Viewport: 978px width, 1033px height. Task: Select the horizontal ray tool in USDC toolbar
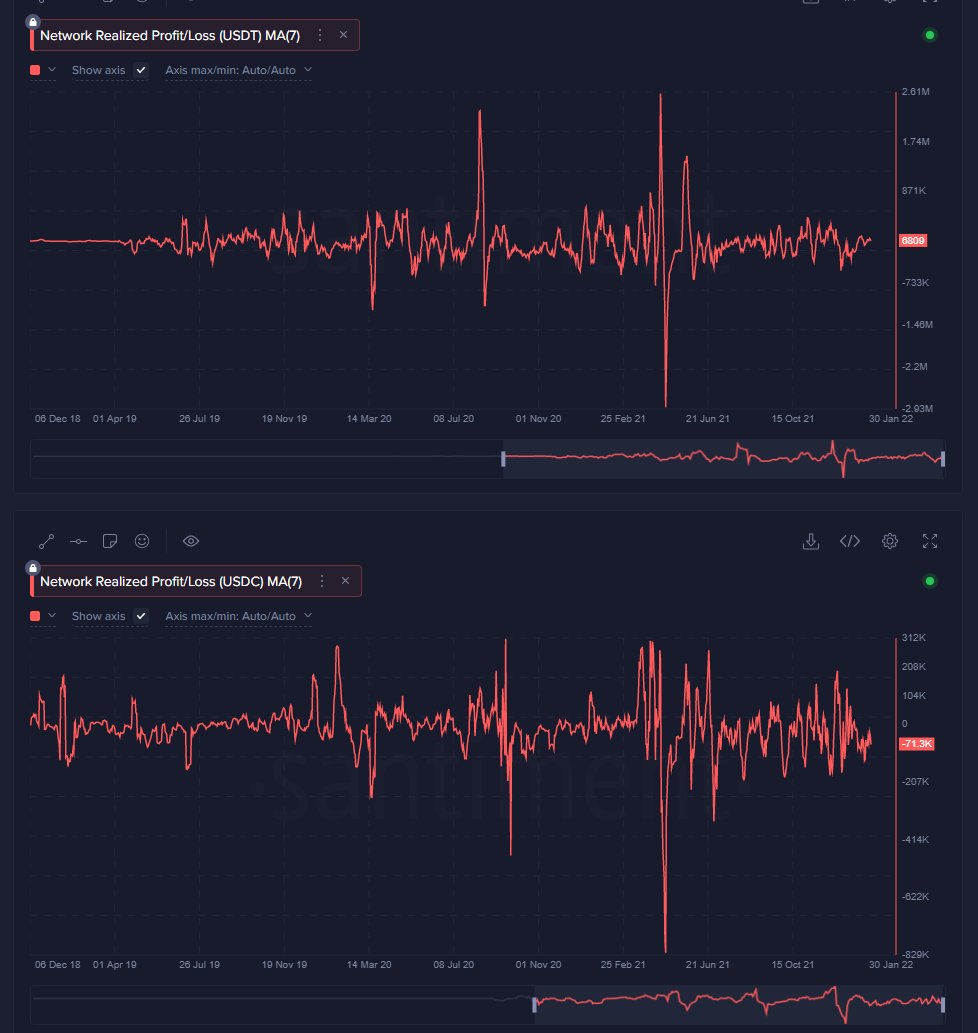pos(78,542)
